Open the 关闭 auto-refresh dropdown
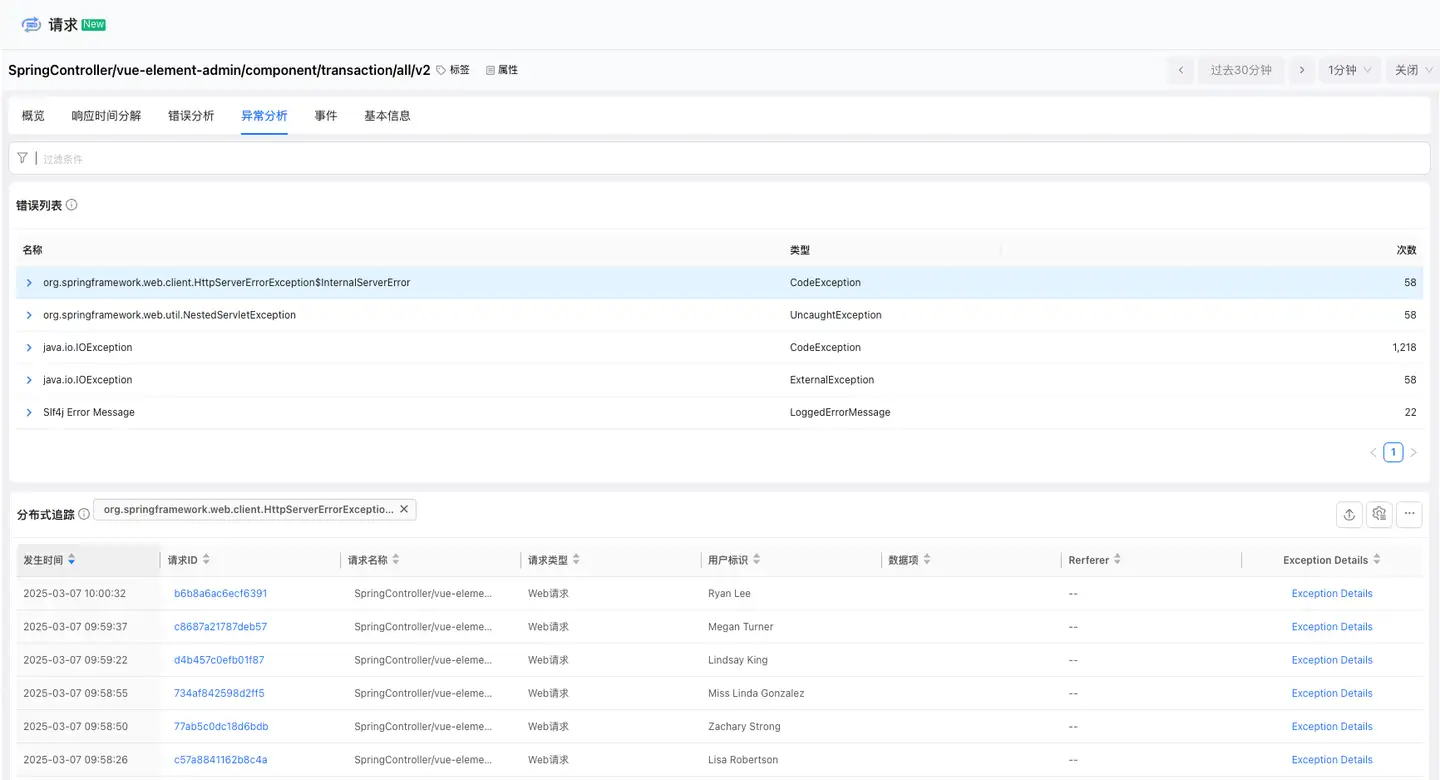The height and width of the screenshot is (780, 1440). [x=1413, y=70]
